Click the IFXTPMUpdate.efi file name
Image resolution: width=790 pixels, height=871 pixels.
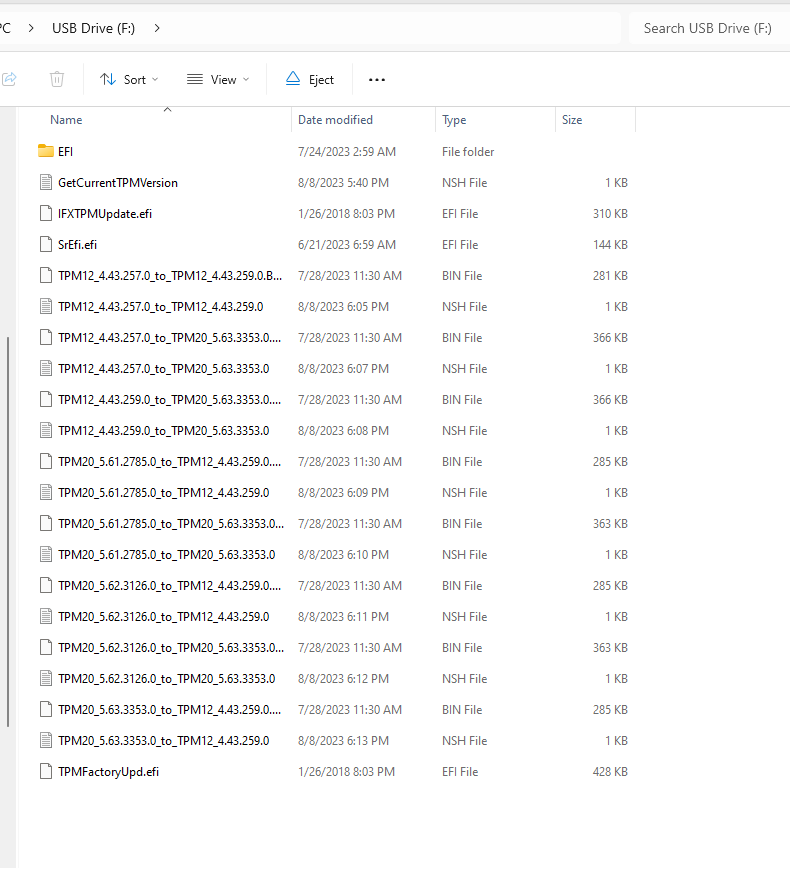pos(105,214)
